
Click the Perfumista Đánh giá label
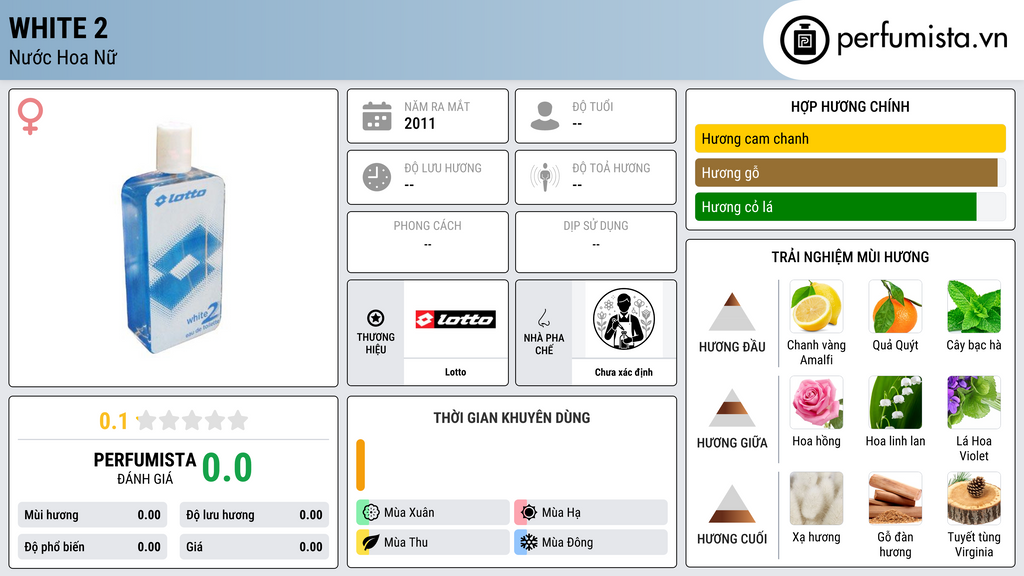(x=145, y=468)
